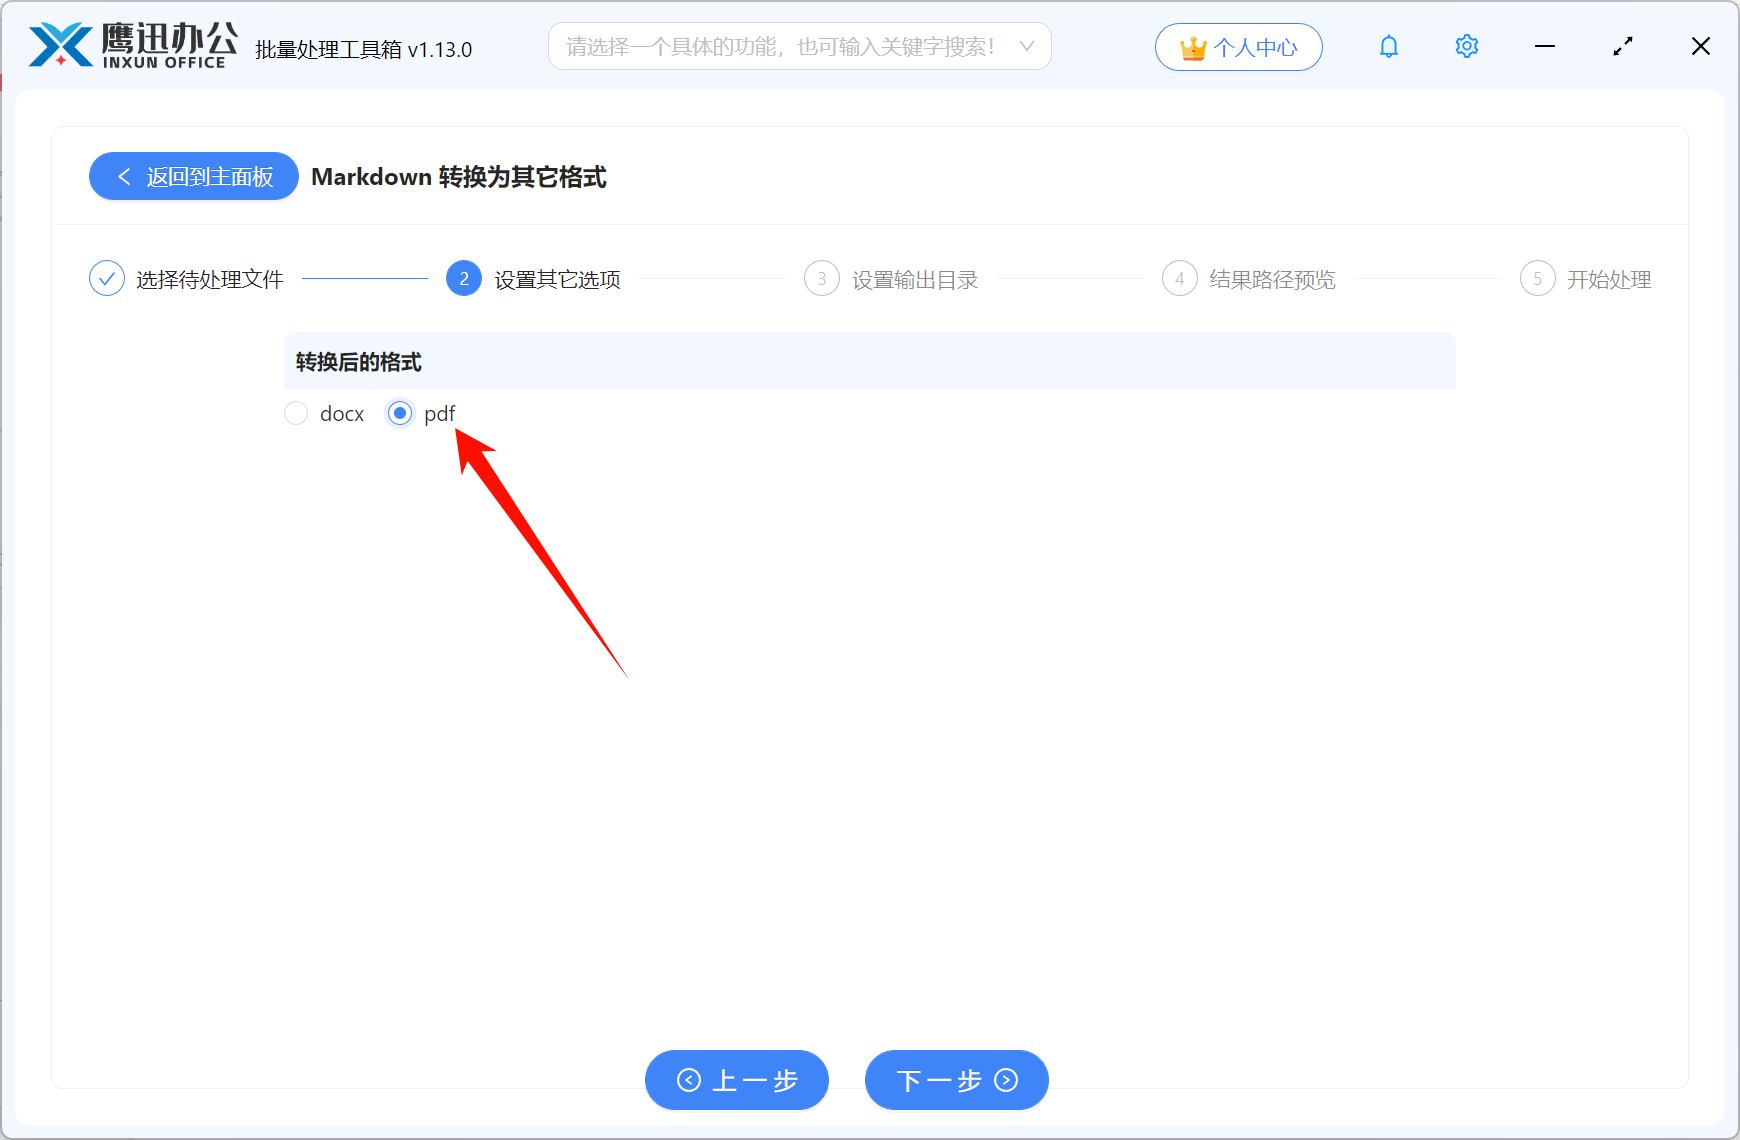Click step 4 结果路径预览 label

[1270, 278]
